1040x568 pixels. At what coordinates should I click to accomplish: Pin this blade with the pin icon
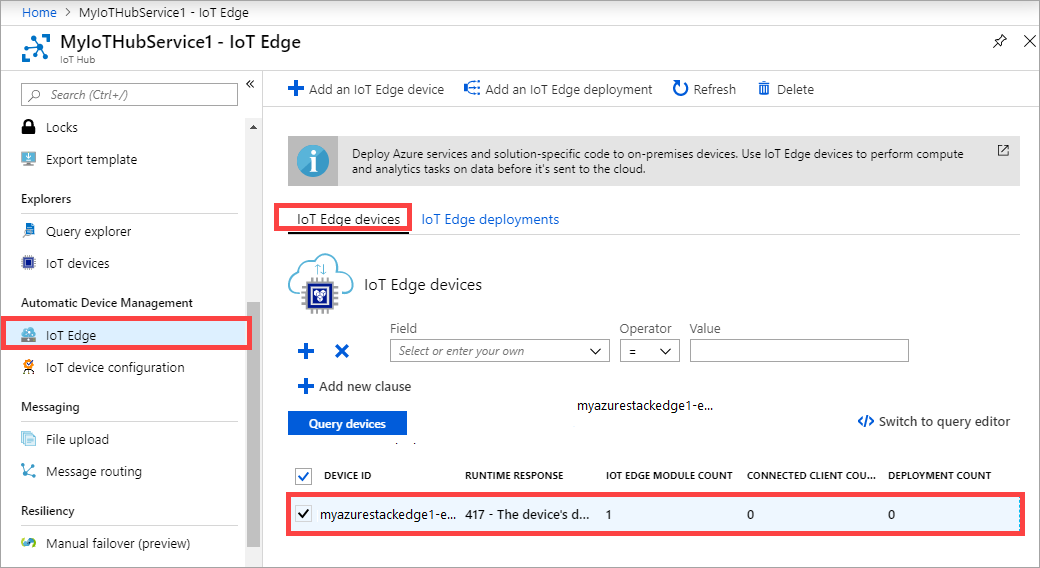pos(999,42)
